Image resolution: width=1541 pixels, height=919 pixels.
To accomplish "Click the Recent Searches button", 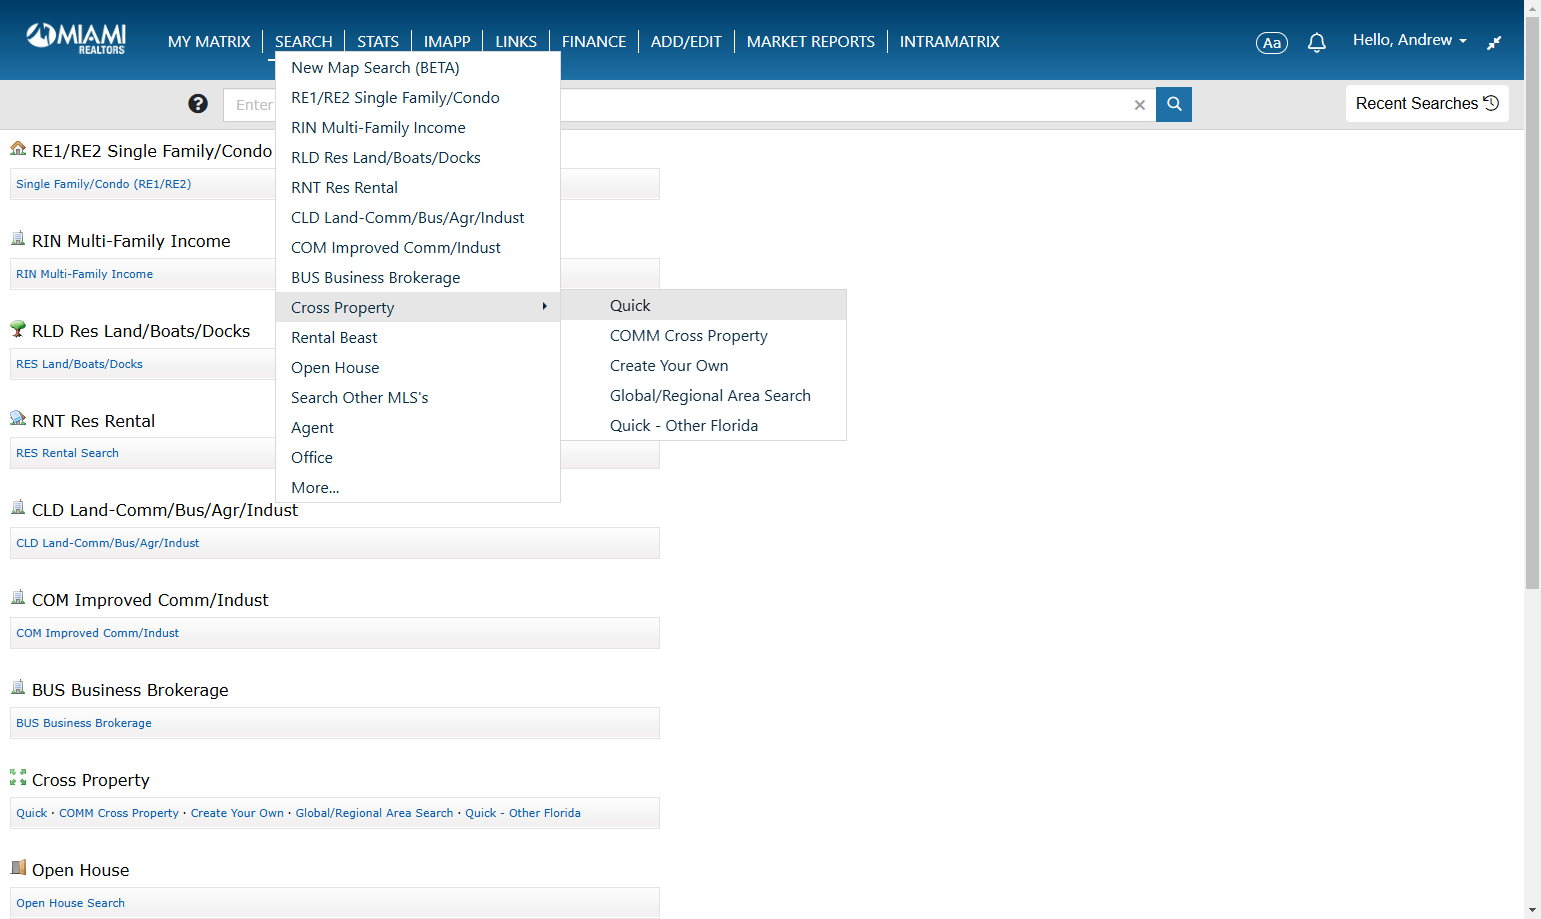I will (x=1427, y=103).
